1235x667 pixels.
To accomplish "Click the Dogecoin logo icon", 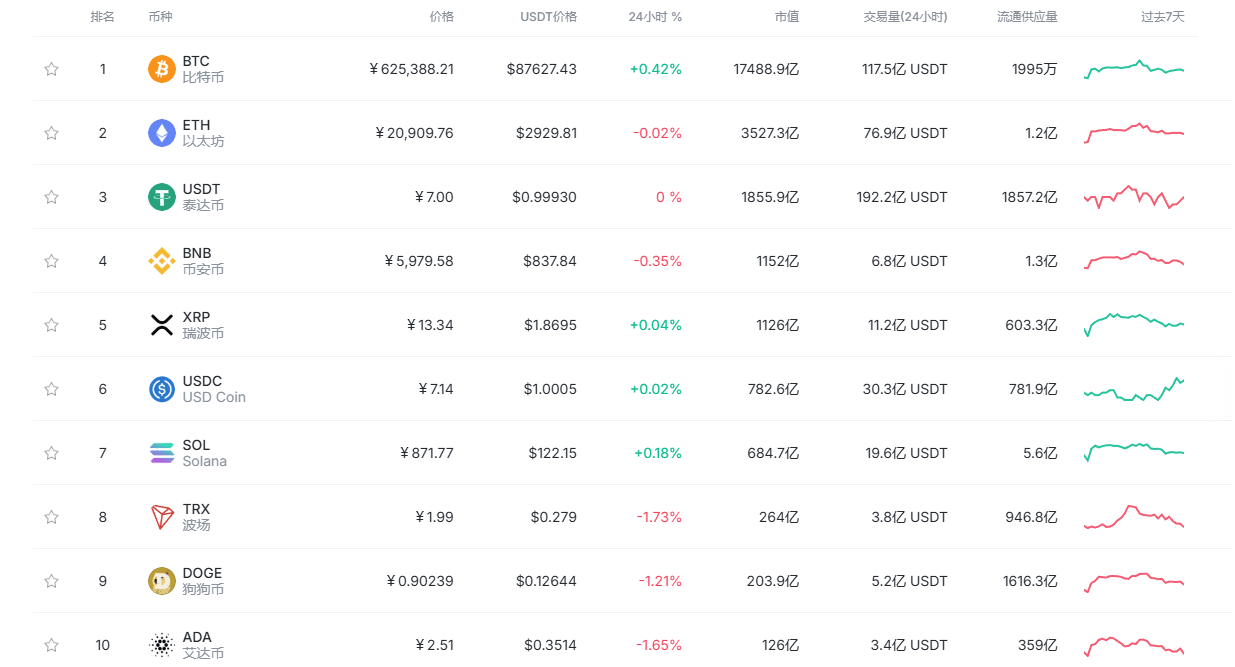I will coord(161,581).
